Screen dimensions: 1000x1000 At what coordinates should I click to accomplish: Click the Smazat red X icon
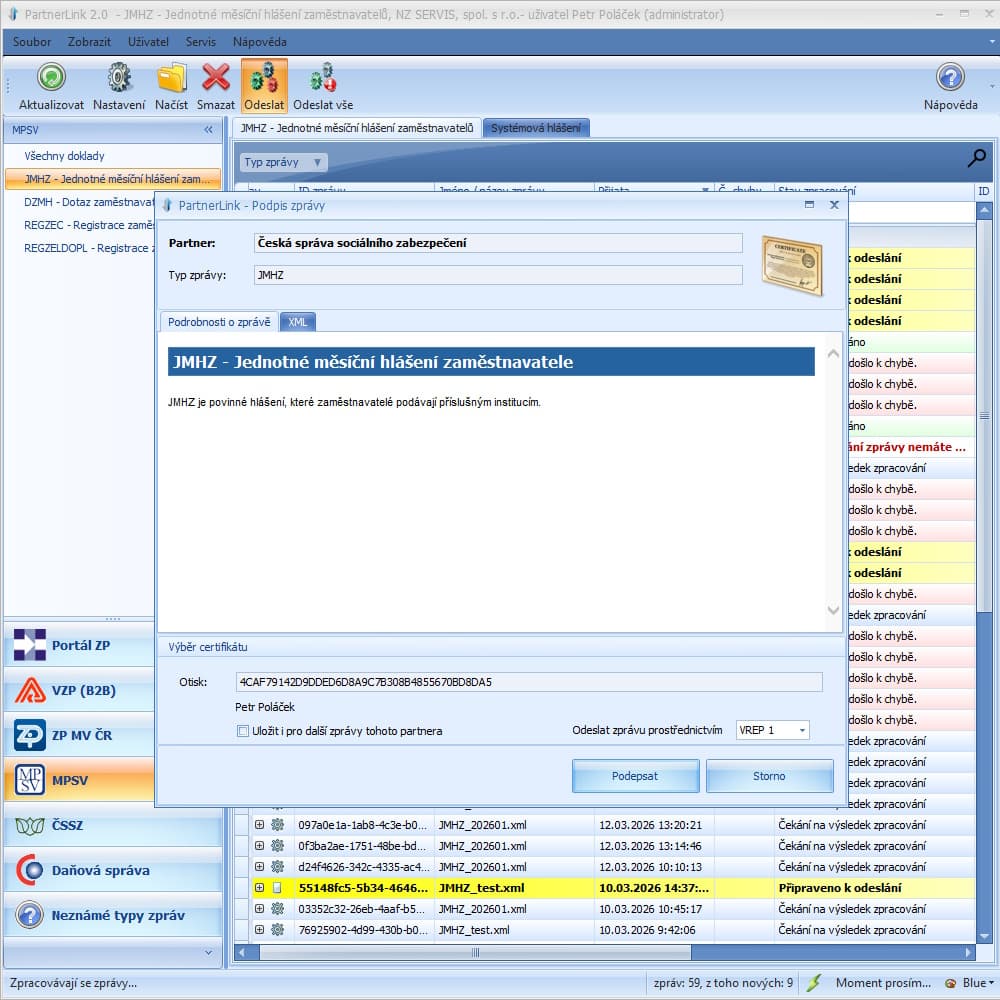(216, 77)
